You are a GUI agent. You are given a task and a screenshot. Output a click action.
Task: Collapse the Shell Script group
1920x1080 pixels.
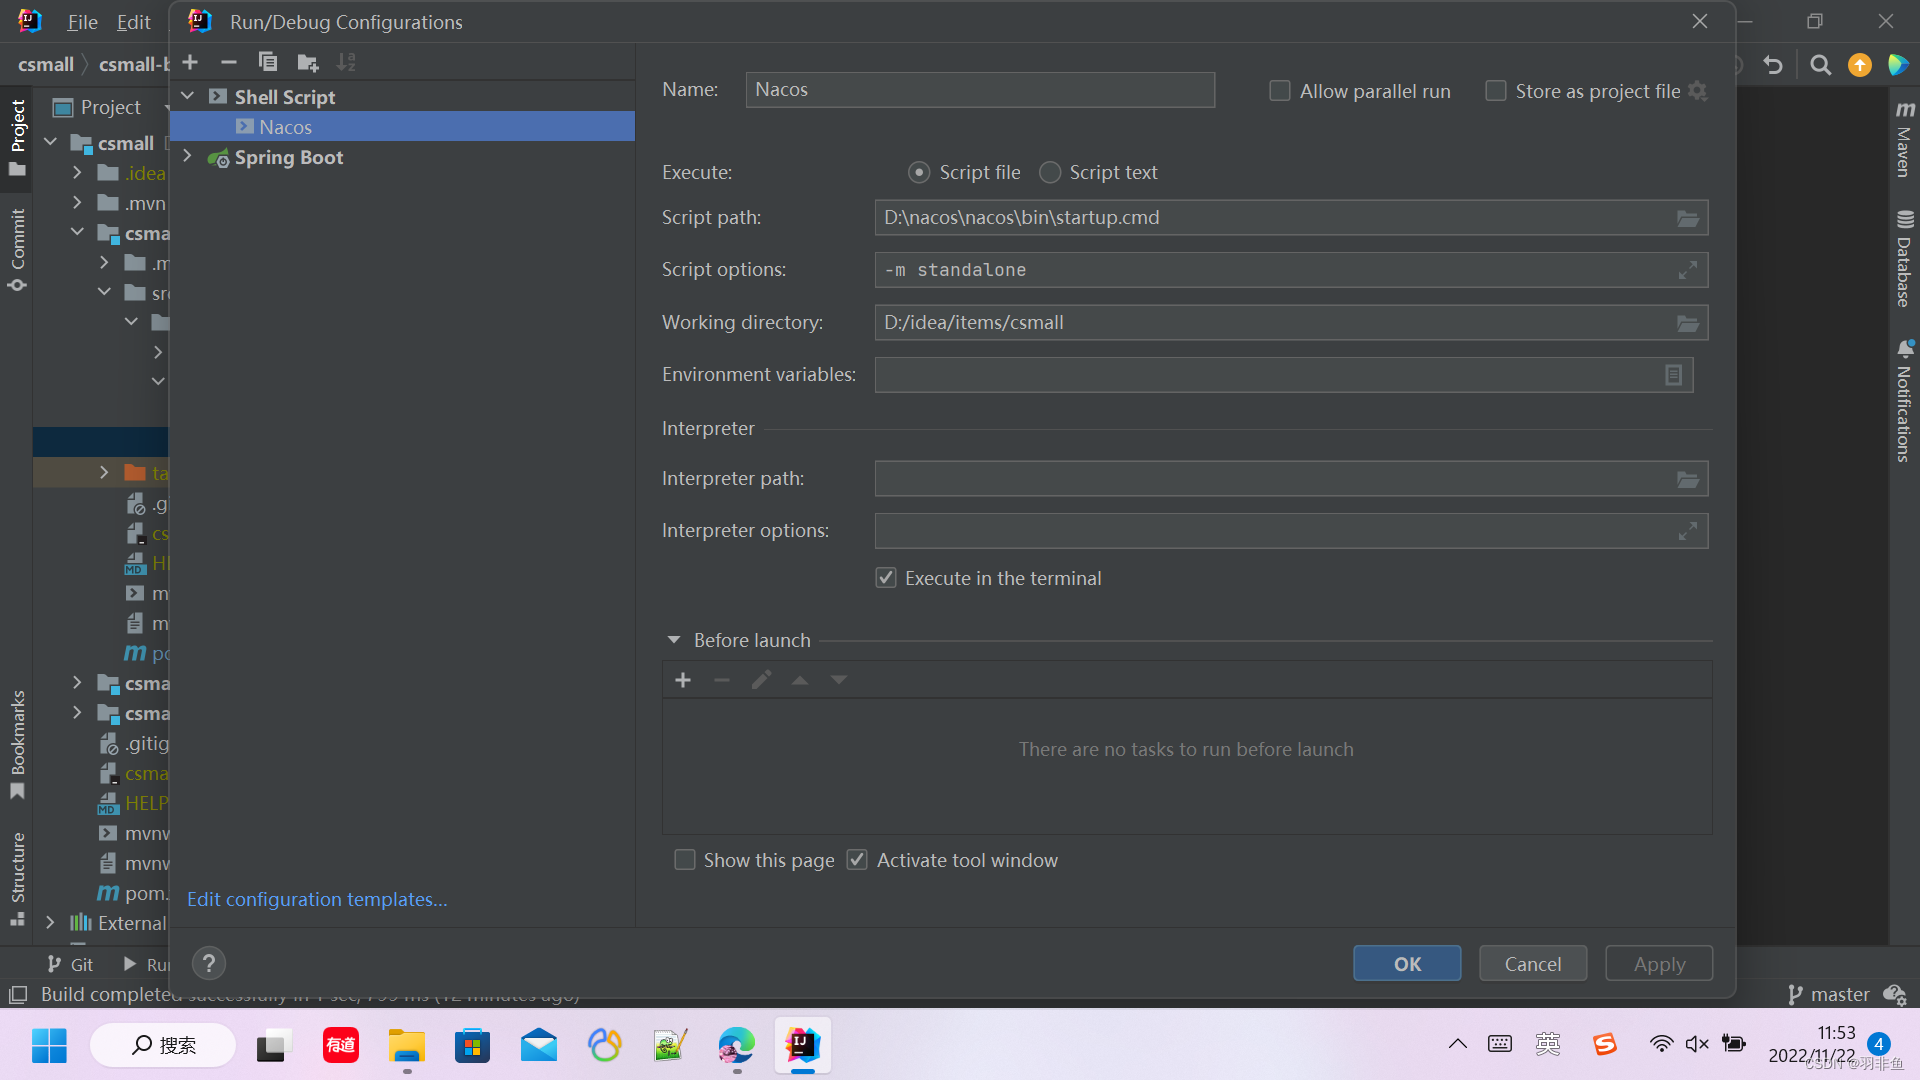coord(188,96)
